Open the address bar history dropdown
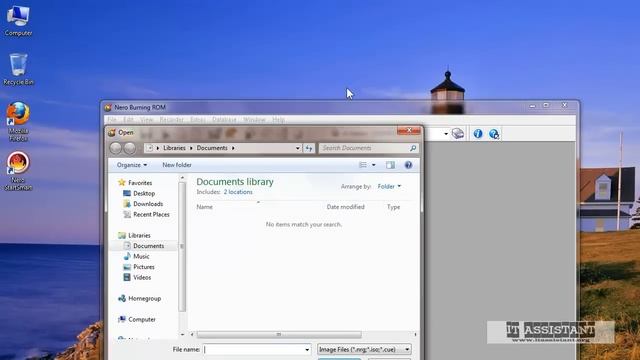Image resolution: width=640 pixels, height=360 pixels. [298, 148]
